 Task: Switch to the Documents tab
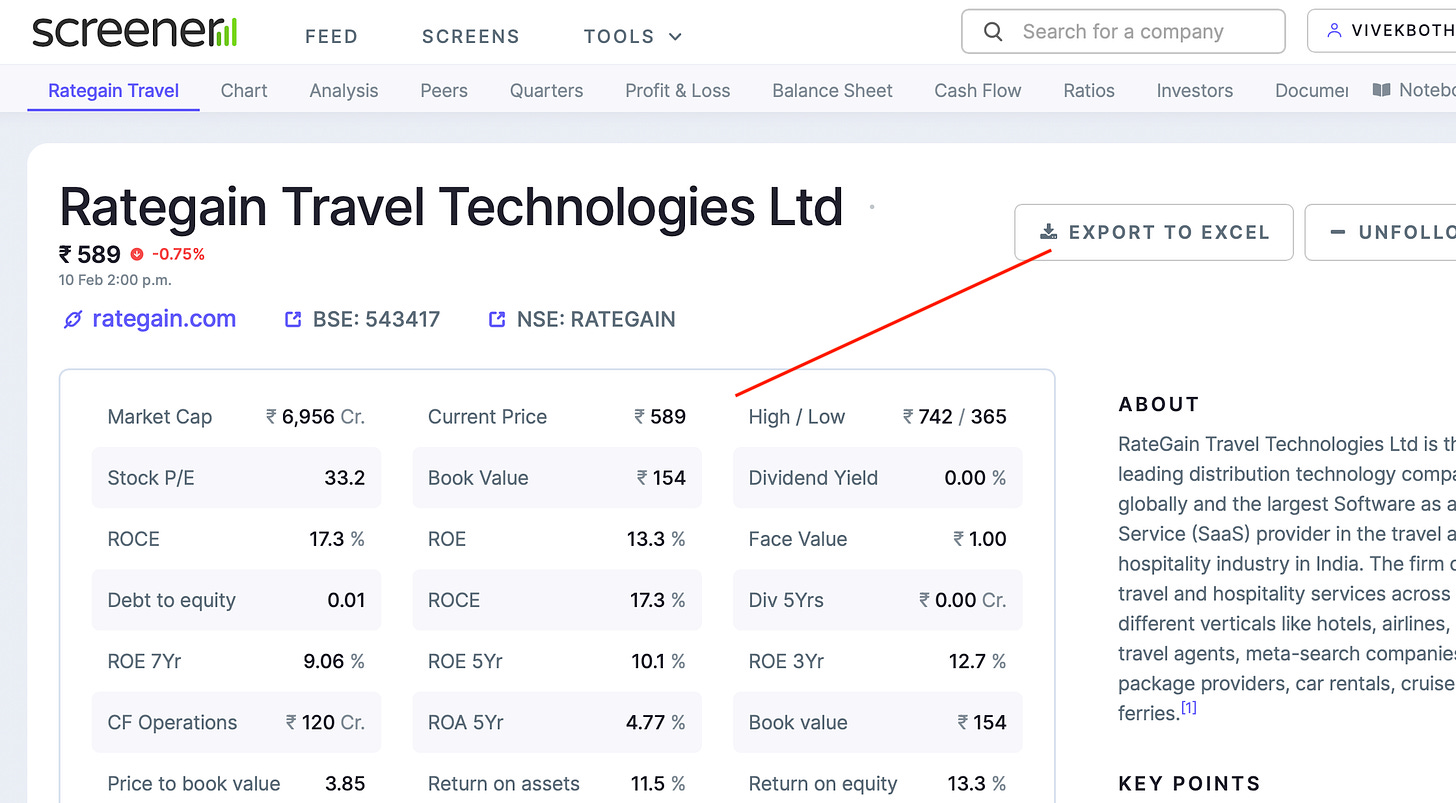[x=1312, y=90]
